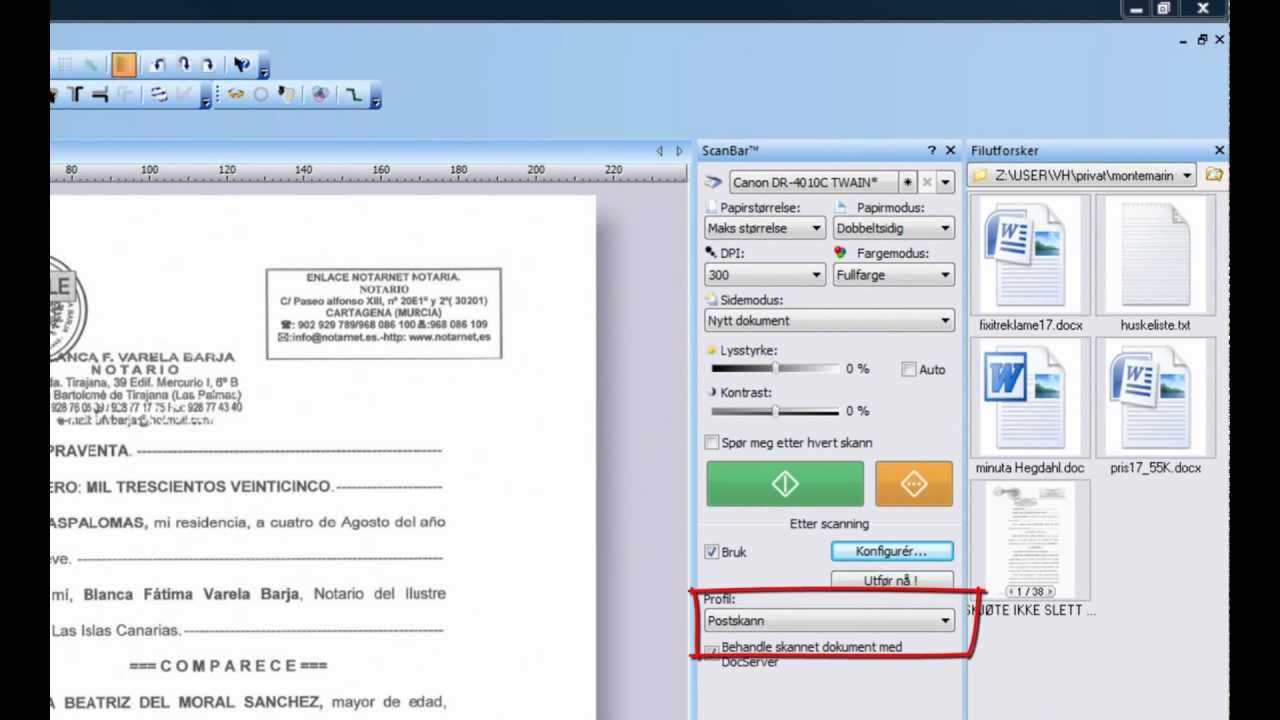1280x720 pixels.
Task: Click the Konfigurér... button
Action: click(892, 551)
